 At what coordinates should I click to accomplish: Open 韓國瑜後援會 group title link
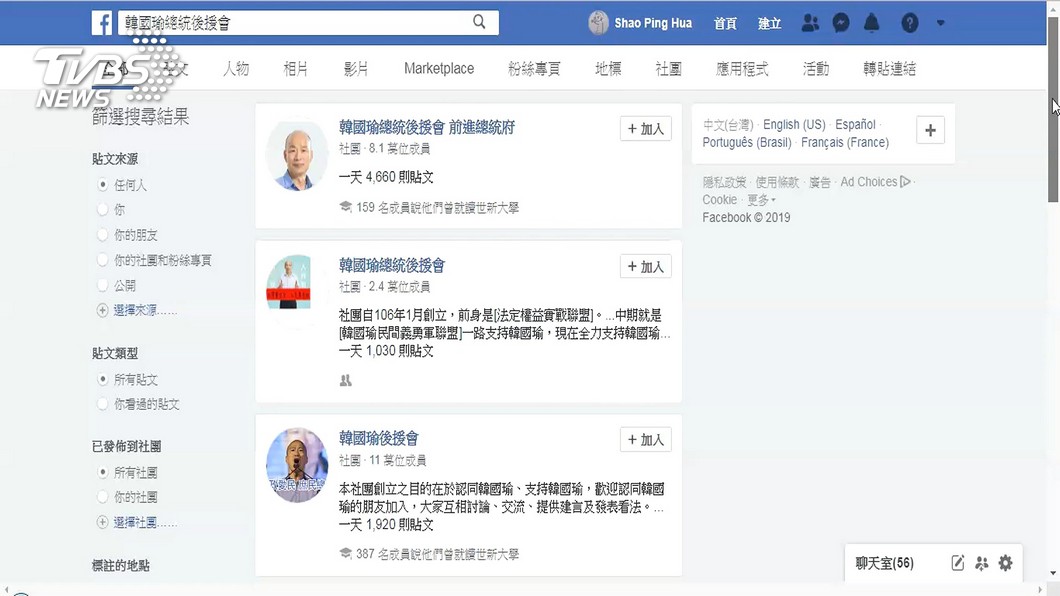click(379, 438)
